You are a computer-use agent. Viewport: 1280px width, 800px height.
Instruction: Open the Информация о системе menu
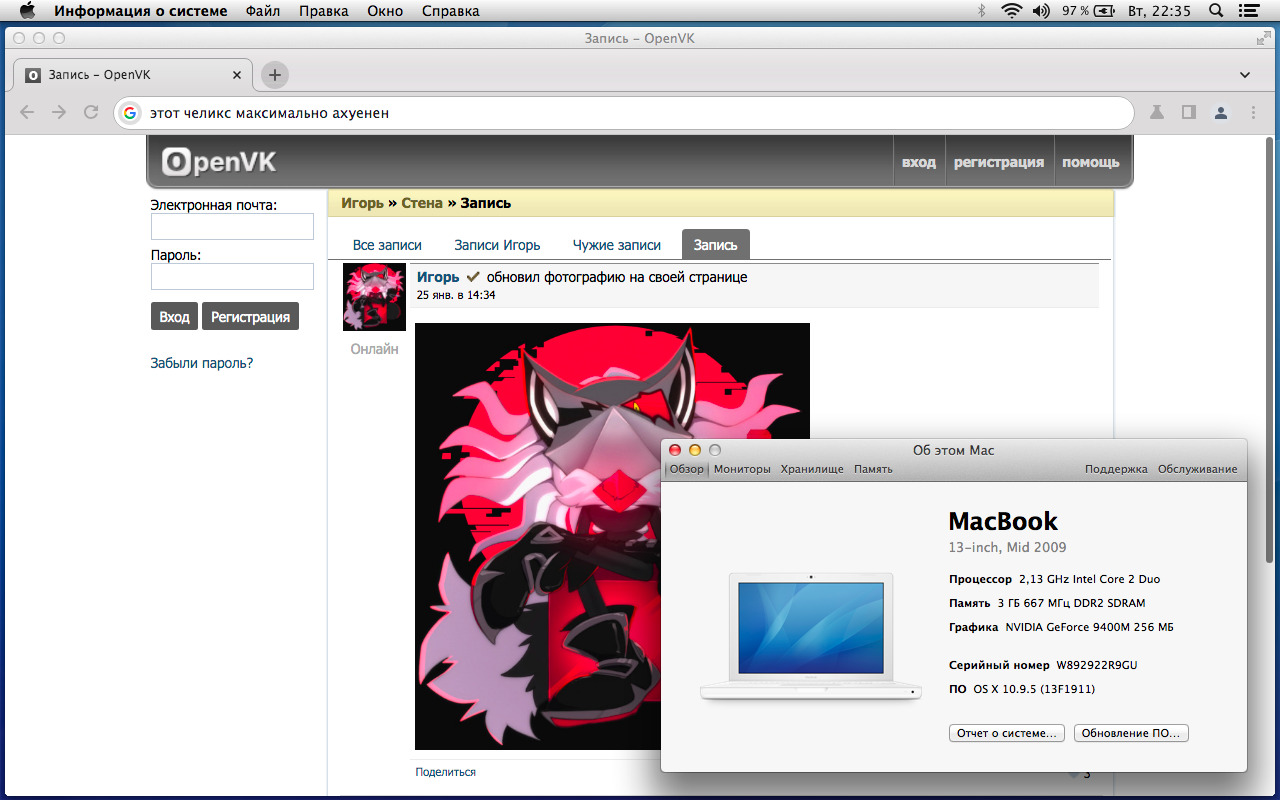coord(141,11)
